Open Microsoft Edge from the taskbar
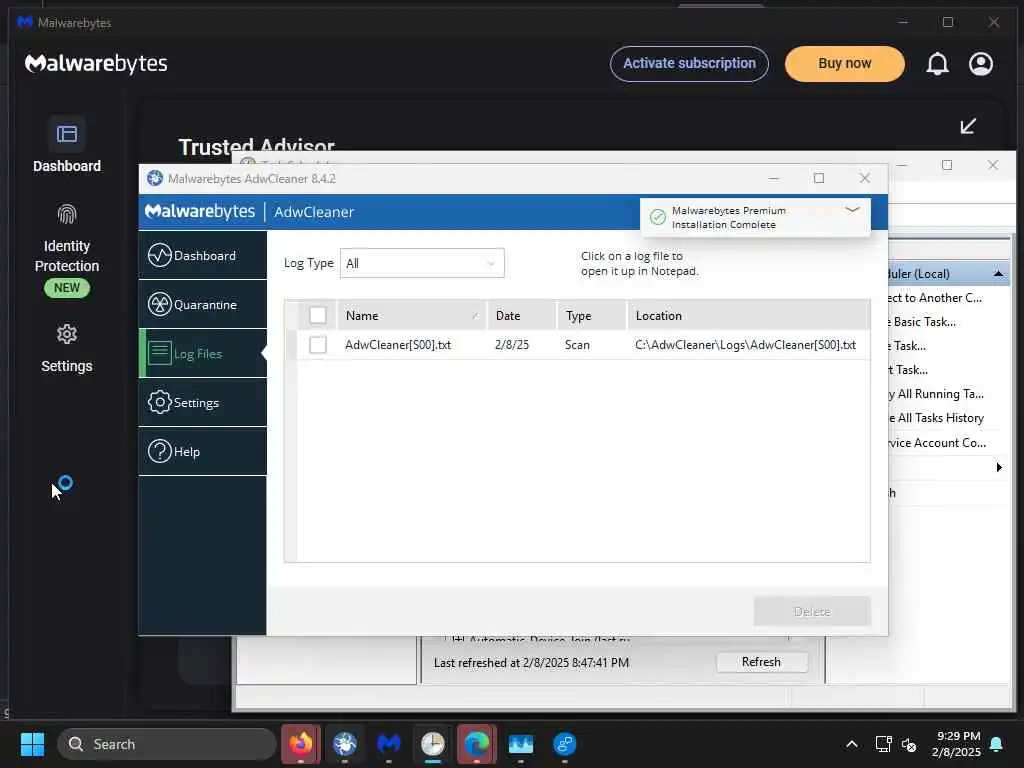The width and height of the screenshot is (1024, 768). pyautogui.click(x=477, y=743)
